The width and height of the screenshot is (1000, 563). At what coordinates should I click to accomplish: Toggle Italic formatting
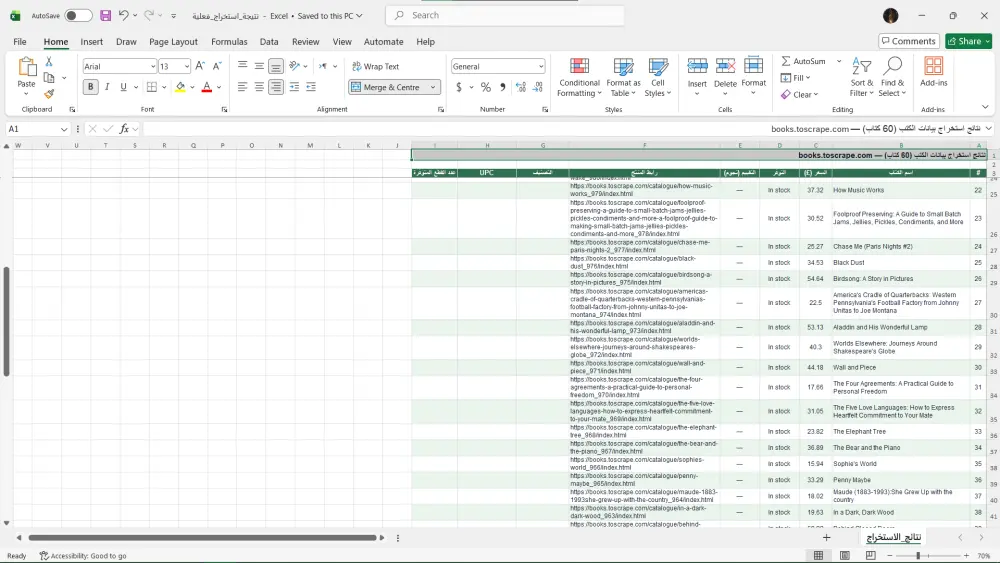pos(107,87)
